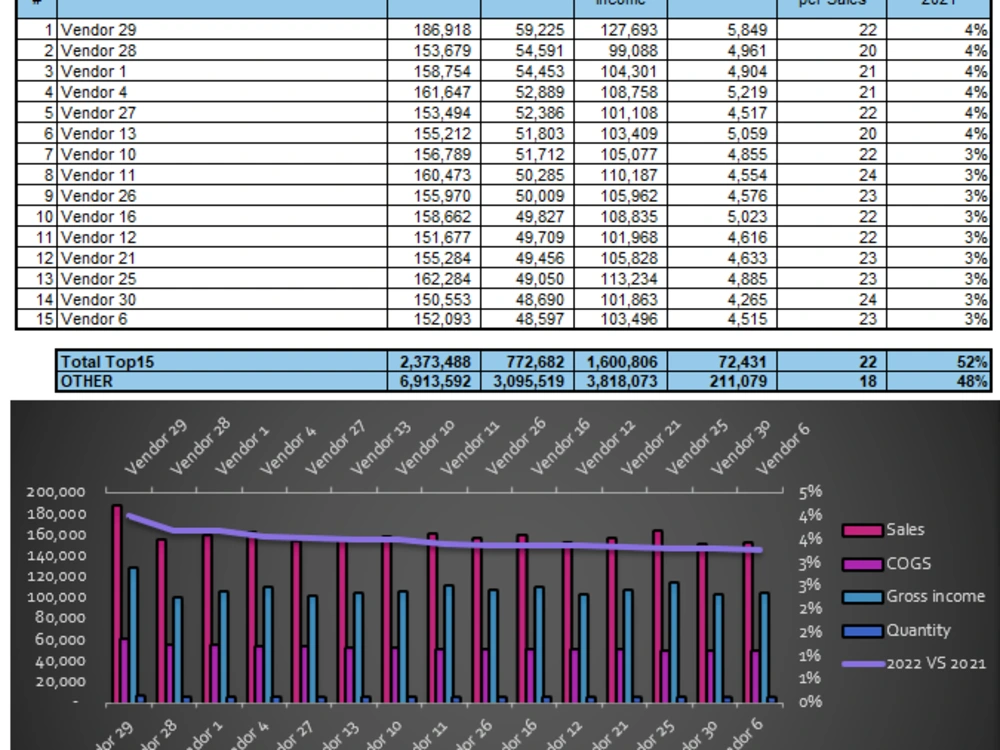Select the Vendor 25 label above the chart
The width and height of the screenshot is (1000, 750).
(x=696, y=448)
